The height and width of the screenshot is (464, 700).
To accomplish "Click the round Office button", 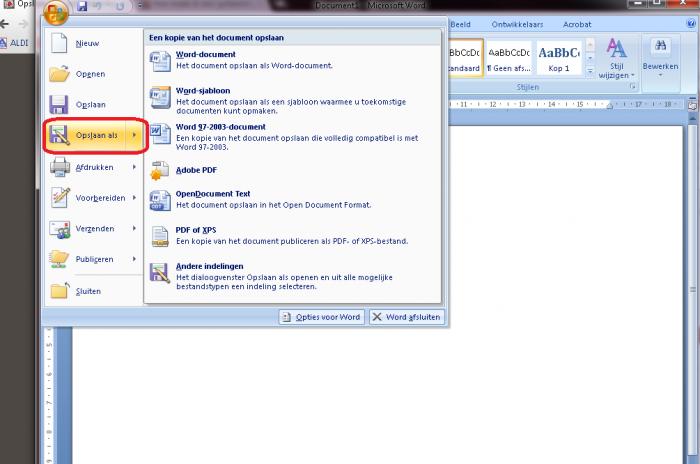I will [56, 12].
